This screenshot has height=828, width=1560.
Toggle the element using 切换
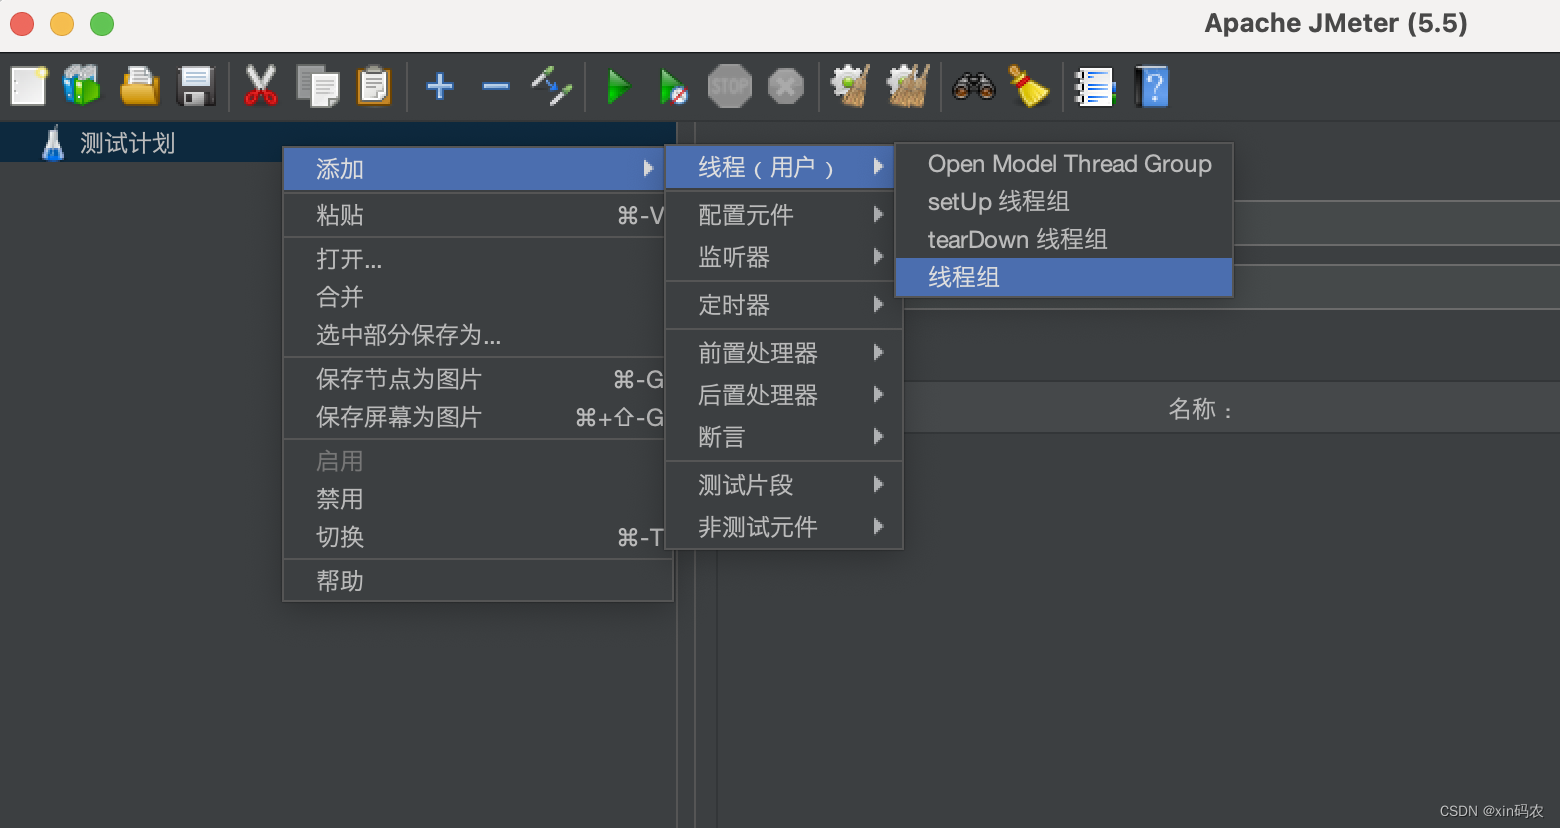pos(340,537)
